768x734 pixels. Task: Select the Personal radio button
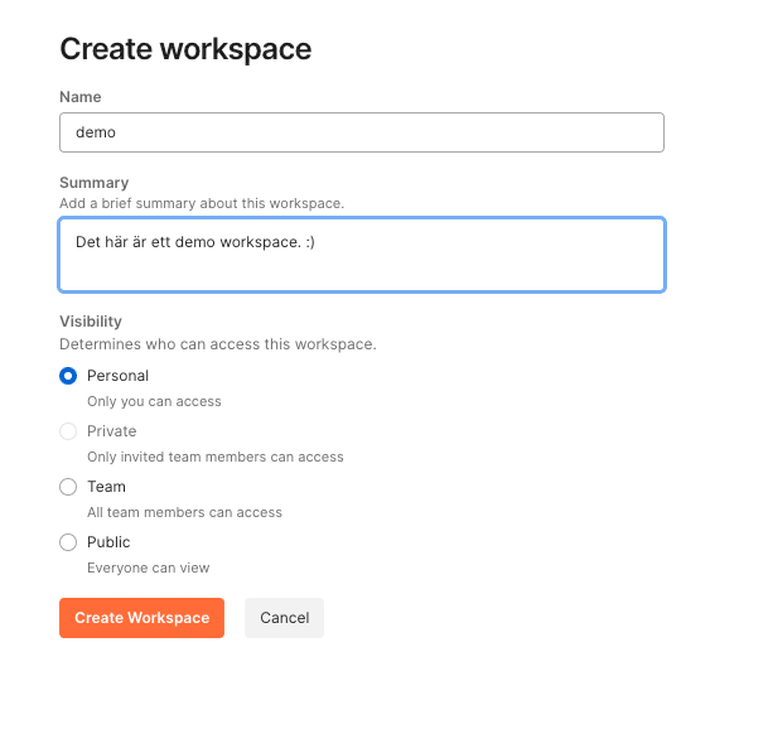68,376
